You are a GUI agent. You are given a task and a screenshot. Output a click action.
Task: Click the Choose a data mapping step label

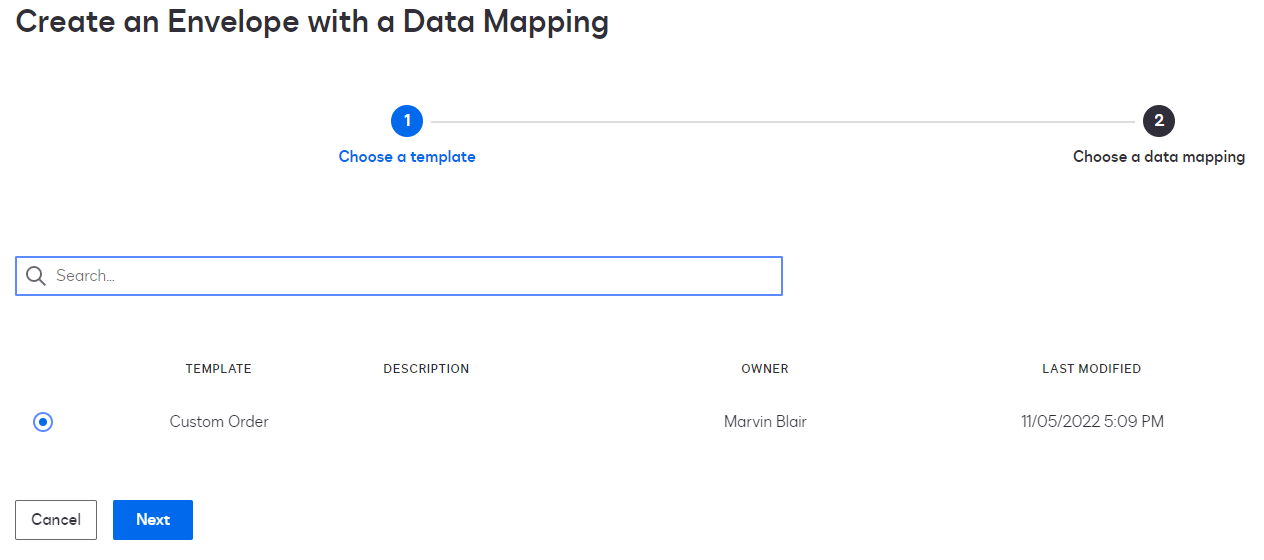[1159, 157]
